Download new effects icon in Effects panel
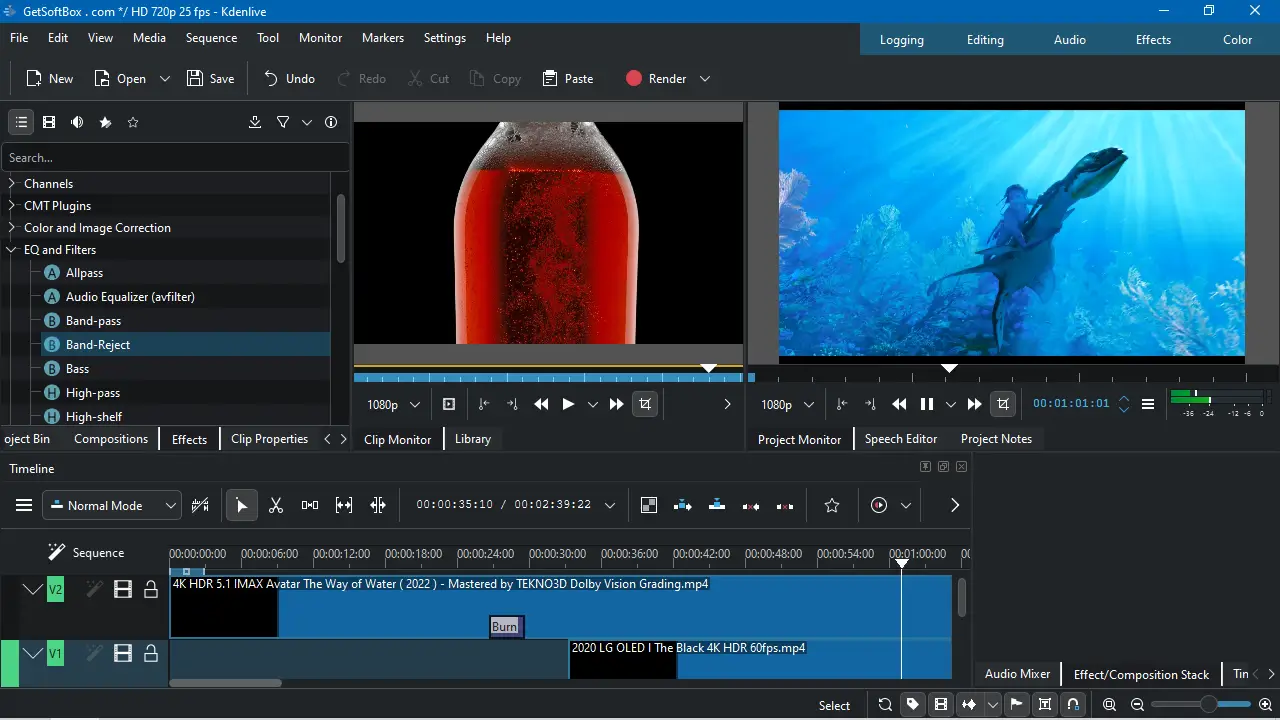The image size is (1280, 720). 255,122
